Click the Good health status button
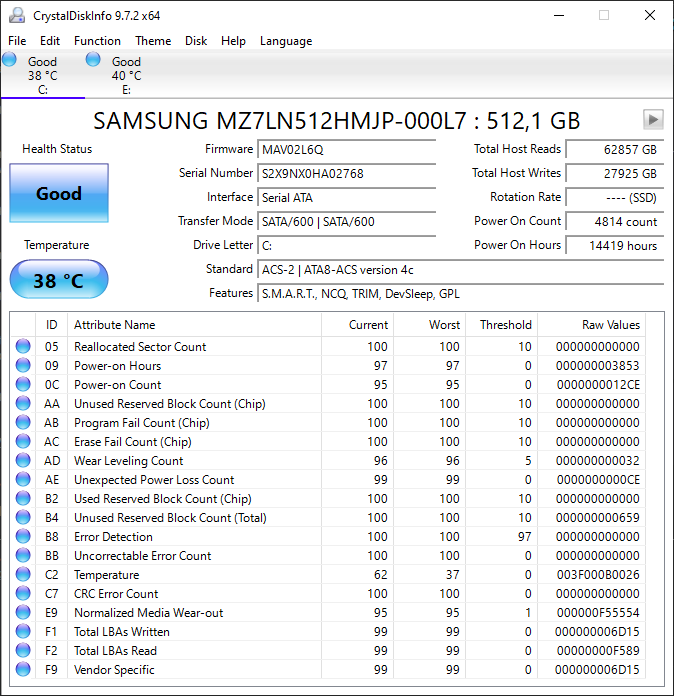The image size is (674, 696). coord(59,194)
